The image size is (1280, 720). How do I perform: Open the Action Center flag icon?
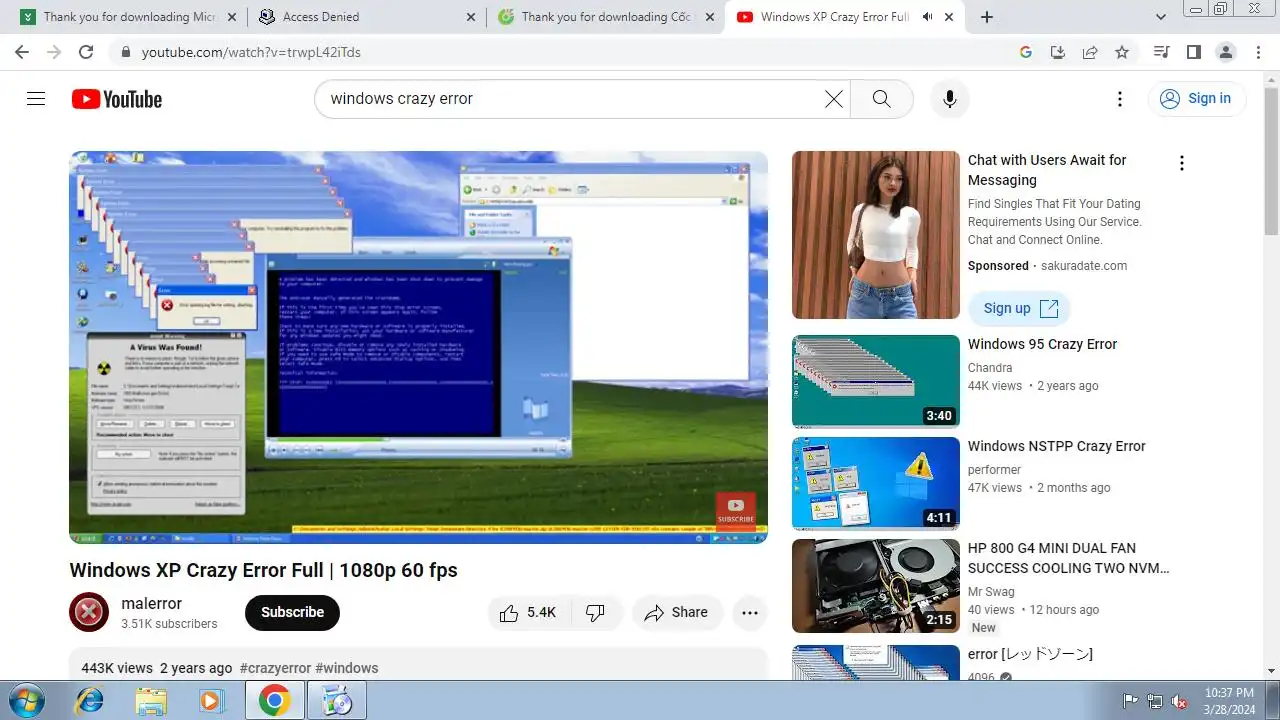coord(1131,700)
